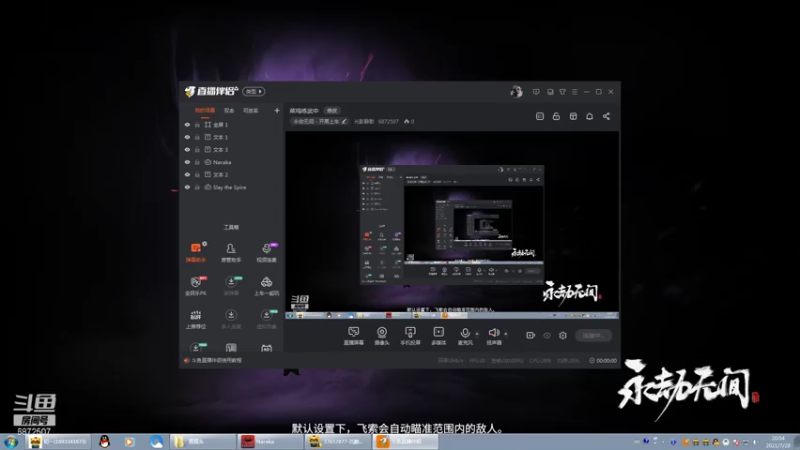Image resolution: width=800 pixels, height=450 pixels.
Task: Click the nested window in preview canvas
Action: point(452,224)
